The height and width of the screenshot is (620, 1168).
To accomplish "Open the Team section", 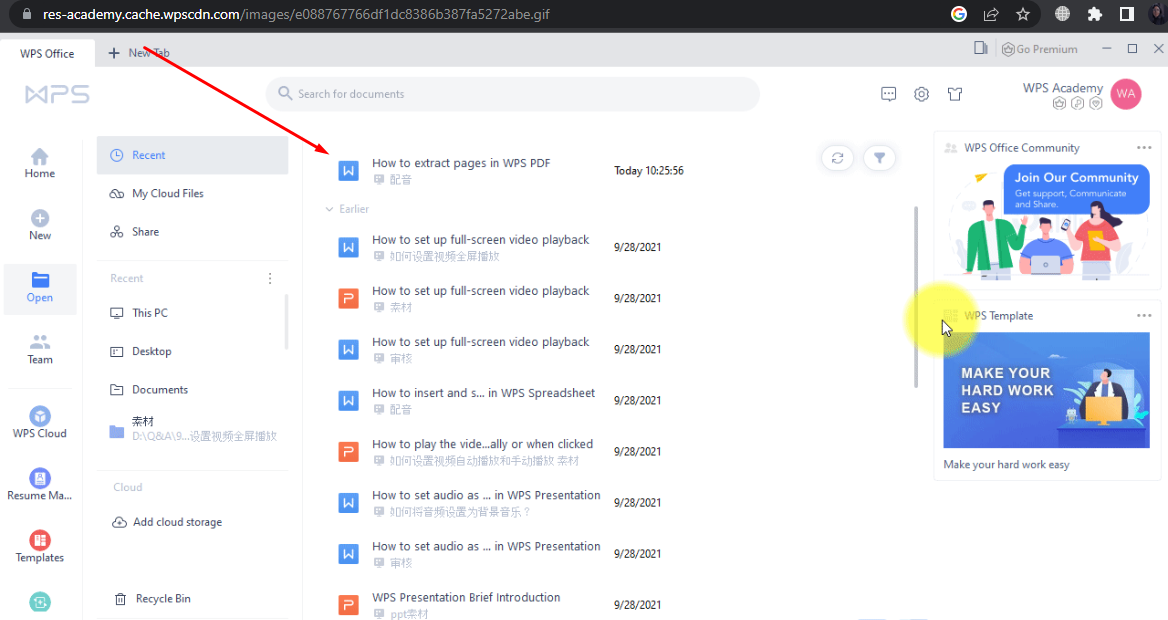I will pyautogui.click(x=39, y=346).
